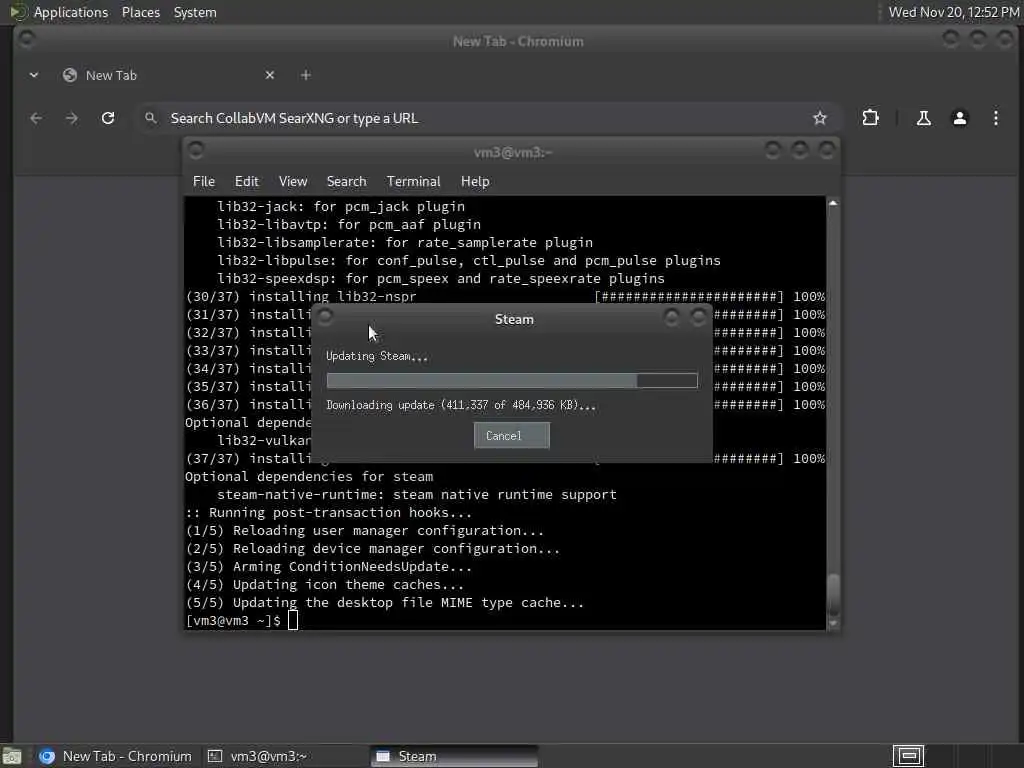Open the terminal File menu
1024x768 pixels.
pyautogui.click(x=204, y=182)
